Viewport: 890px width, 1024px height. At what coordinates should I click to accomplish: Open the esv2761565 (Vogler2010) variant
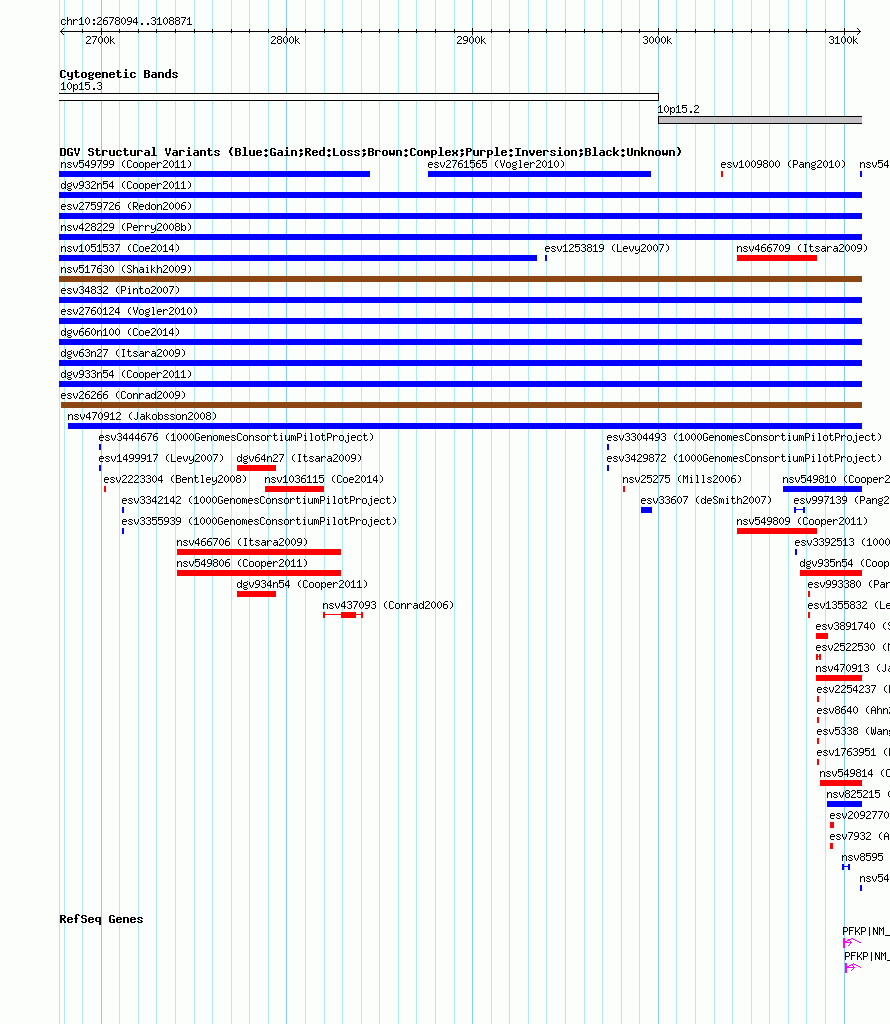(x=496, y=165)
